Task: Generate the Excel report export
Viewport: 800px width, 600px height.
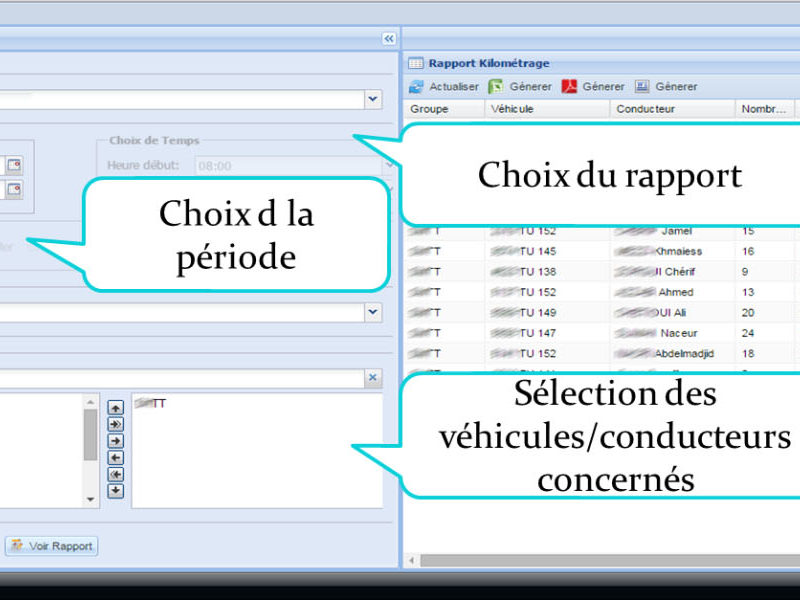Action: [495, 87]
